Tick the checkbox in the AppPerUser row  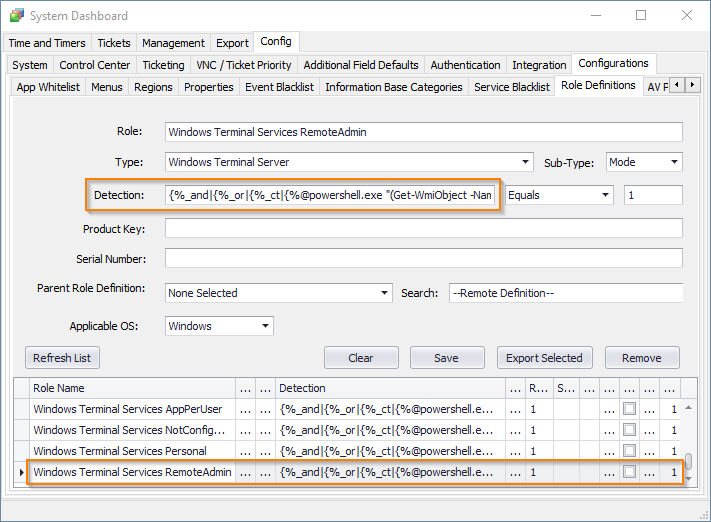[628, 409]
